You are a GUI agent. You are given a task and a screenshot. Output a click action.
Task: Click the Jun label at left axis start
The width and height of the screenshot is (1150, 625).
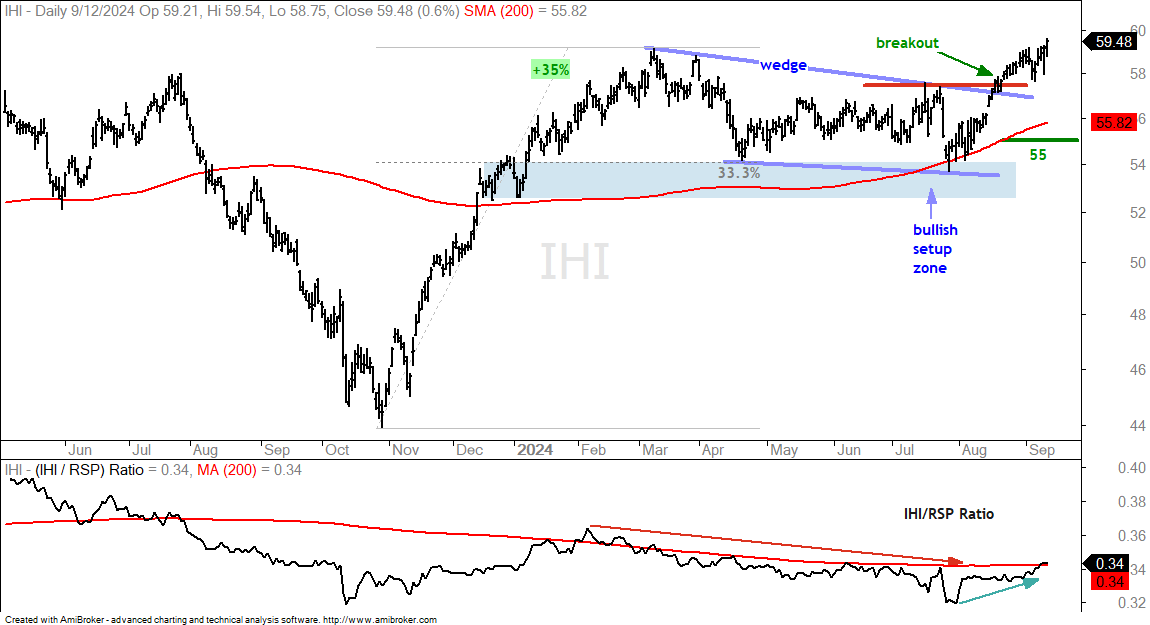tap(78, 450)
